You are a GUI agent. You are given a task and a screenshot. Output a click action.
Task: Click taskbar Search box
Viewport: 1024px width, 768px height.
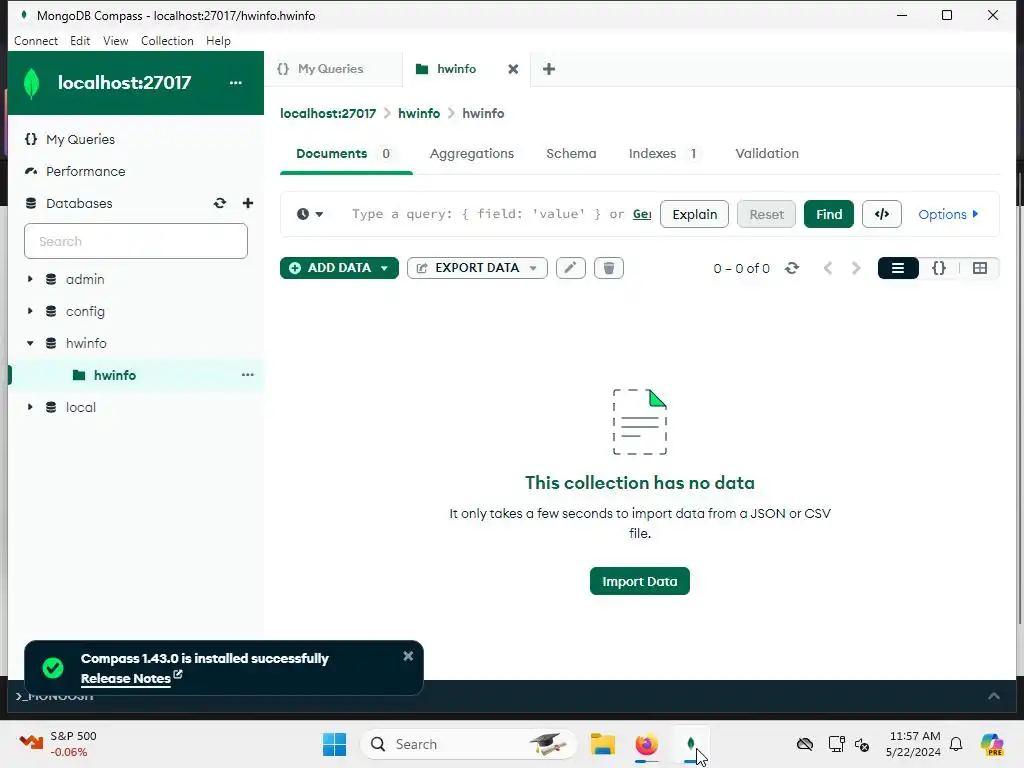pos(468,744)
